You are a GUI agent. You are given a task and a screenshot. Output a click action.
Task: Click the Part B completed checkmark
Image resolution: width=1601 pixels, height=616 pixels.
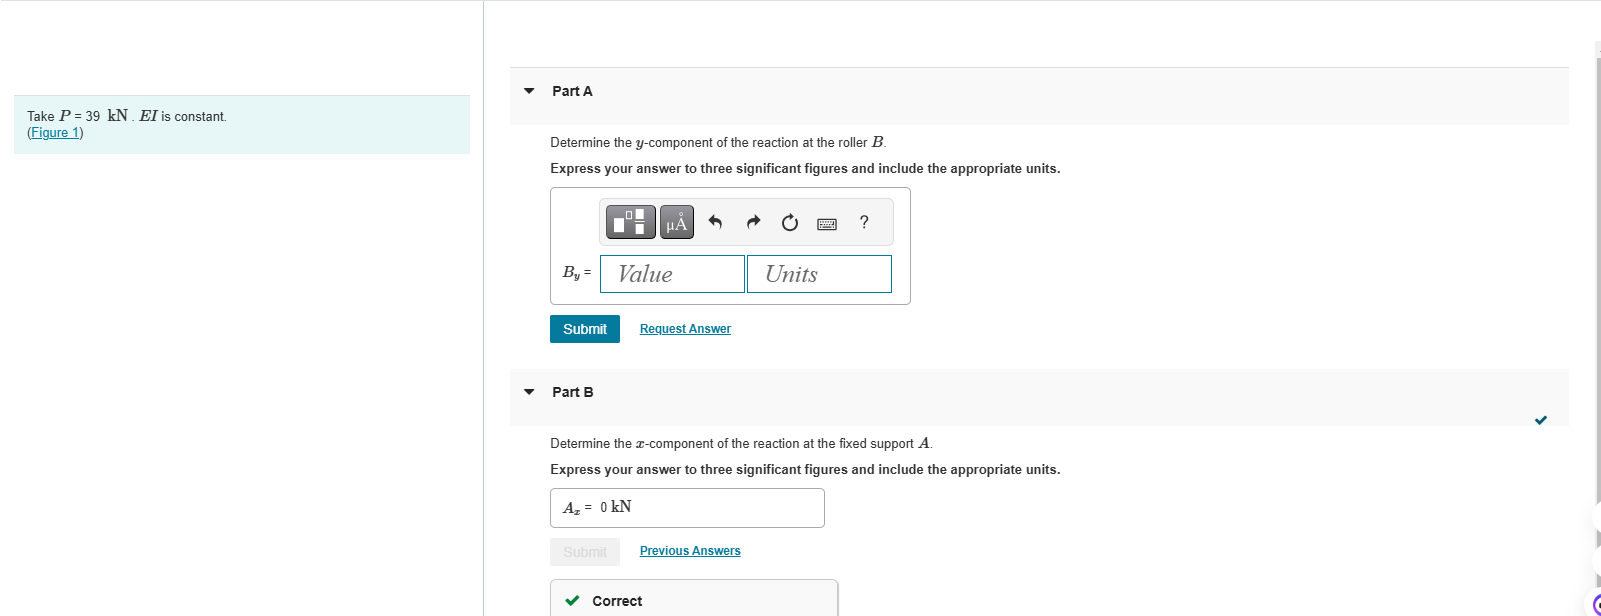[1541, 420]
